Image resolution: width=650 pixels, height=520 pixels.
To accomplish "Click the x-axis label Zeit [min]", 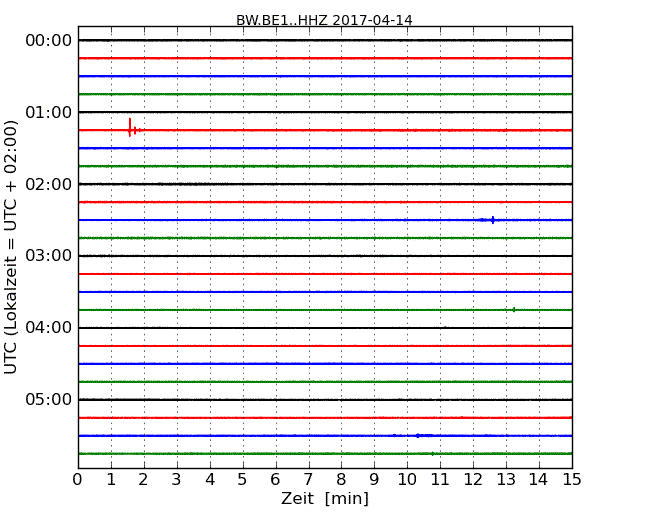I will tap(325, 498).
